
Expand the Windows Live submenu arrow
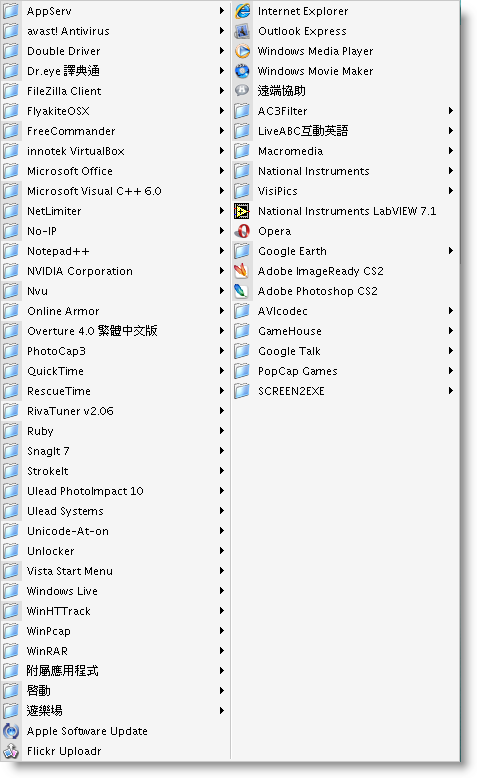tap(222, 591)
